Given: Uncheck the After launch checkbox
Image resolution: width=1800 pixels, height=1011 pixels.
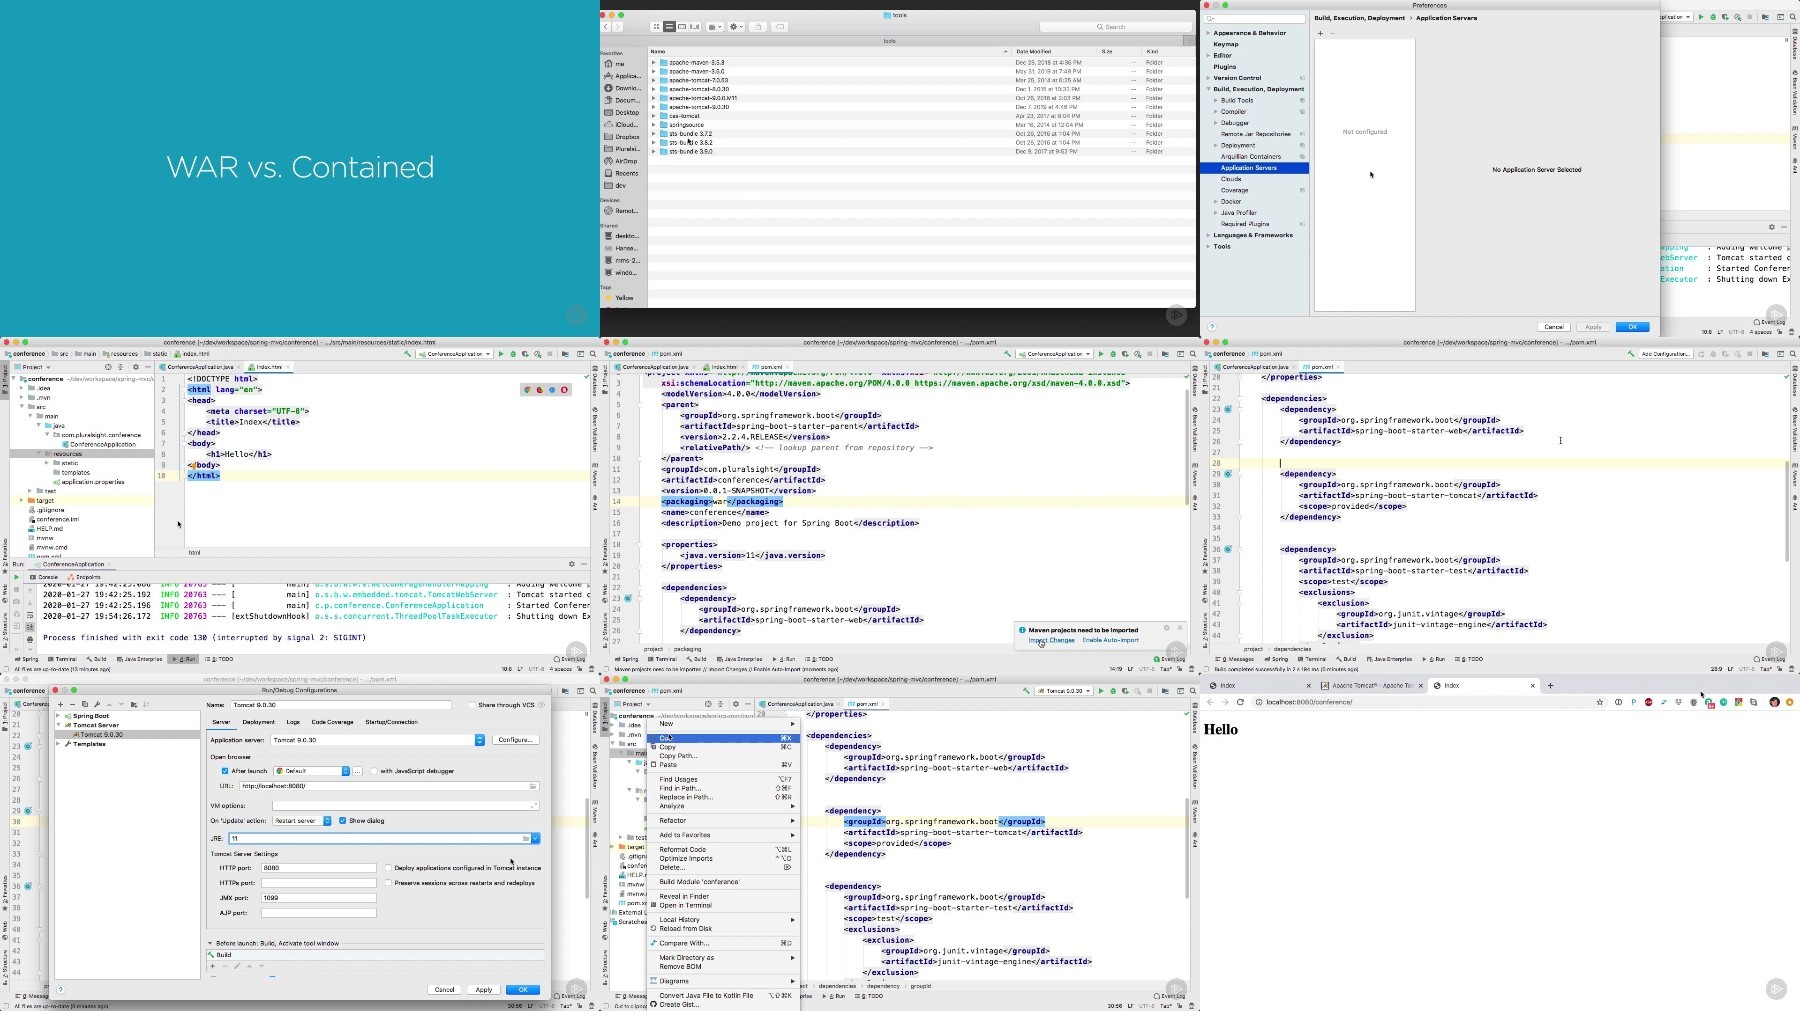Looking at the screenshot, I should [x=225, y=771].
